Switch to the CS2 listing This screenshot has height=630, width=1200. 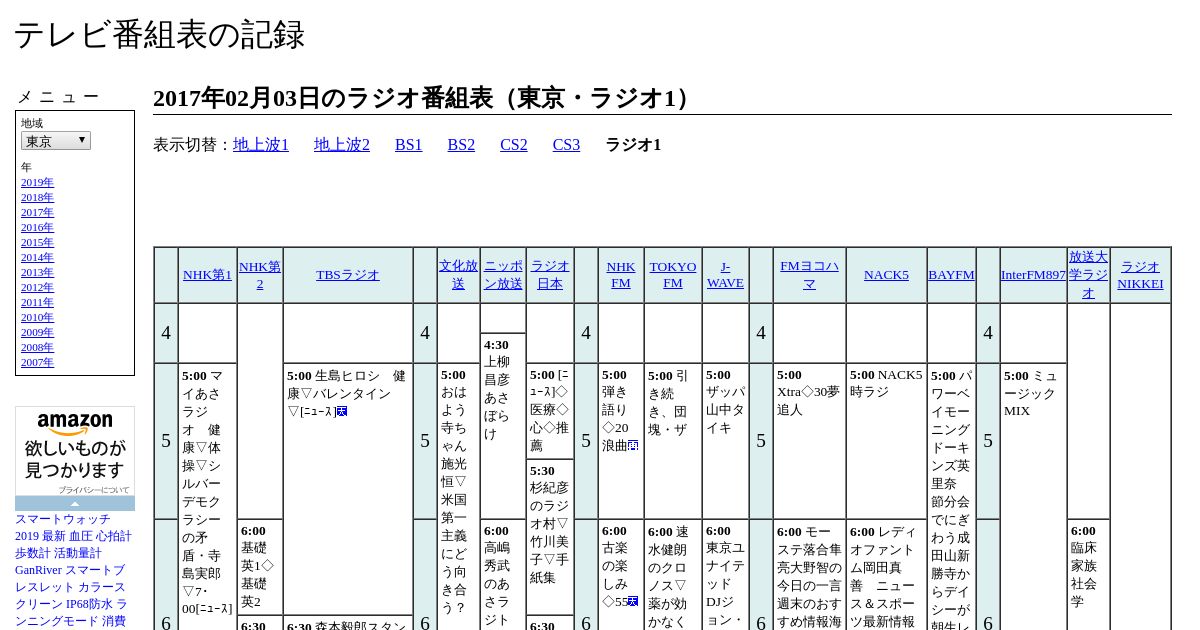click(514, 145)
